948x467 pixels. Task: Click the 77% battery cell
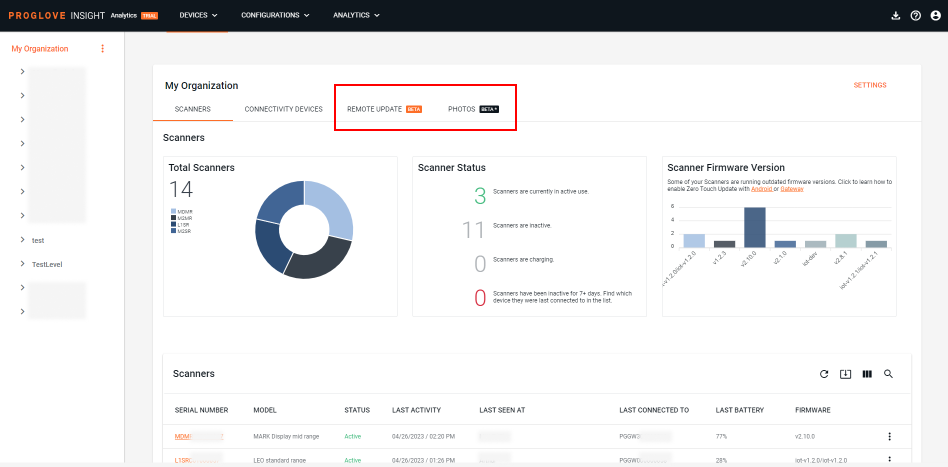[x=721, y=436]
